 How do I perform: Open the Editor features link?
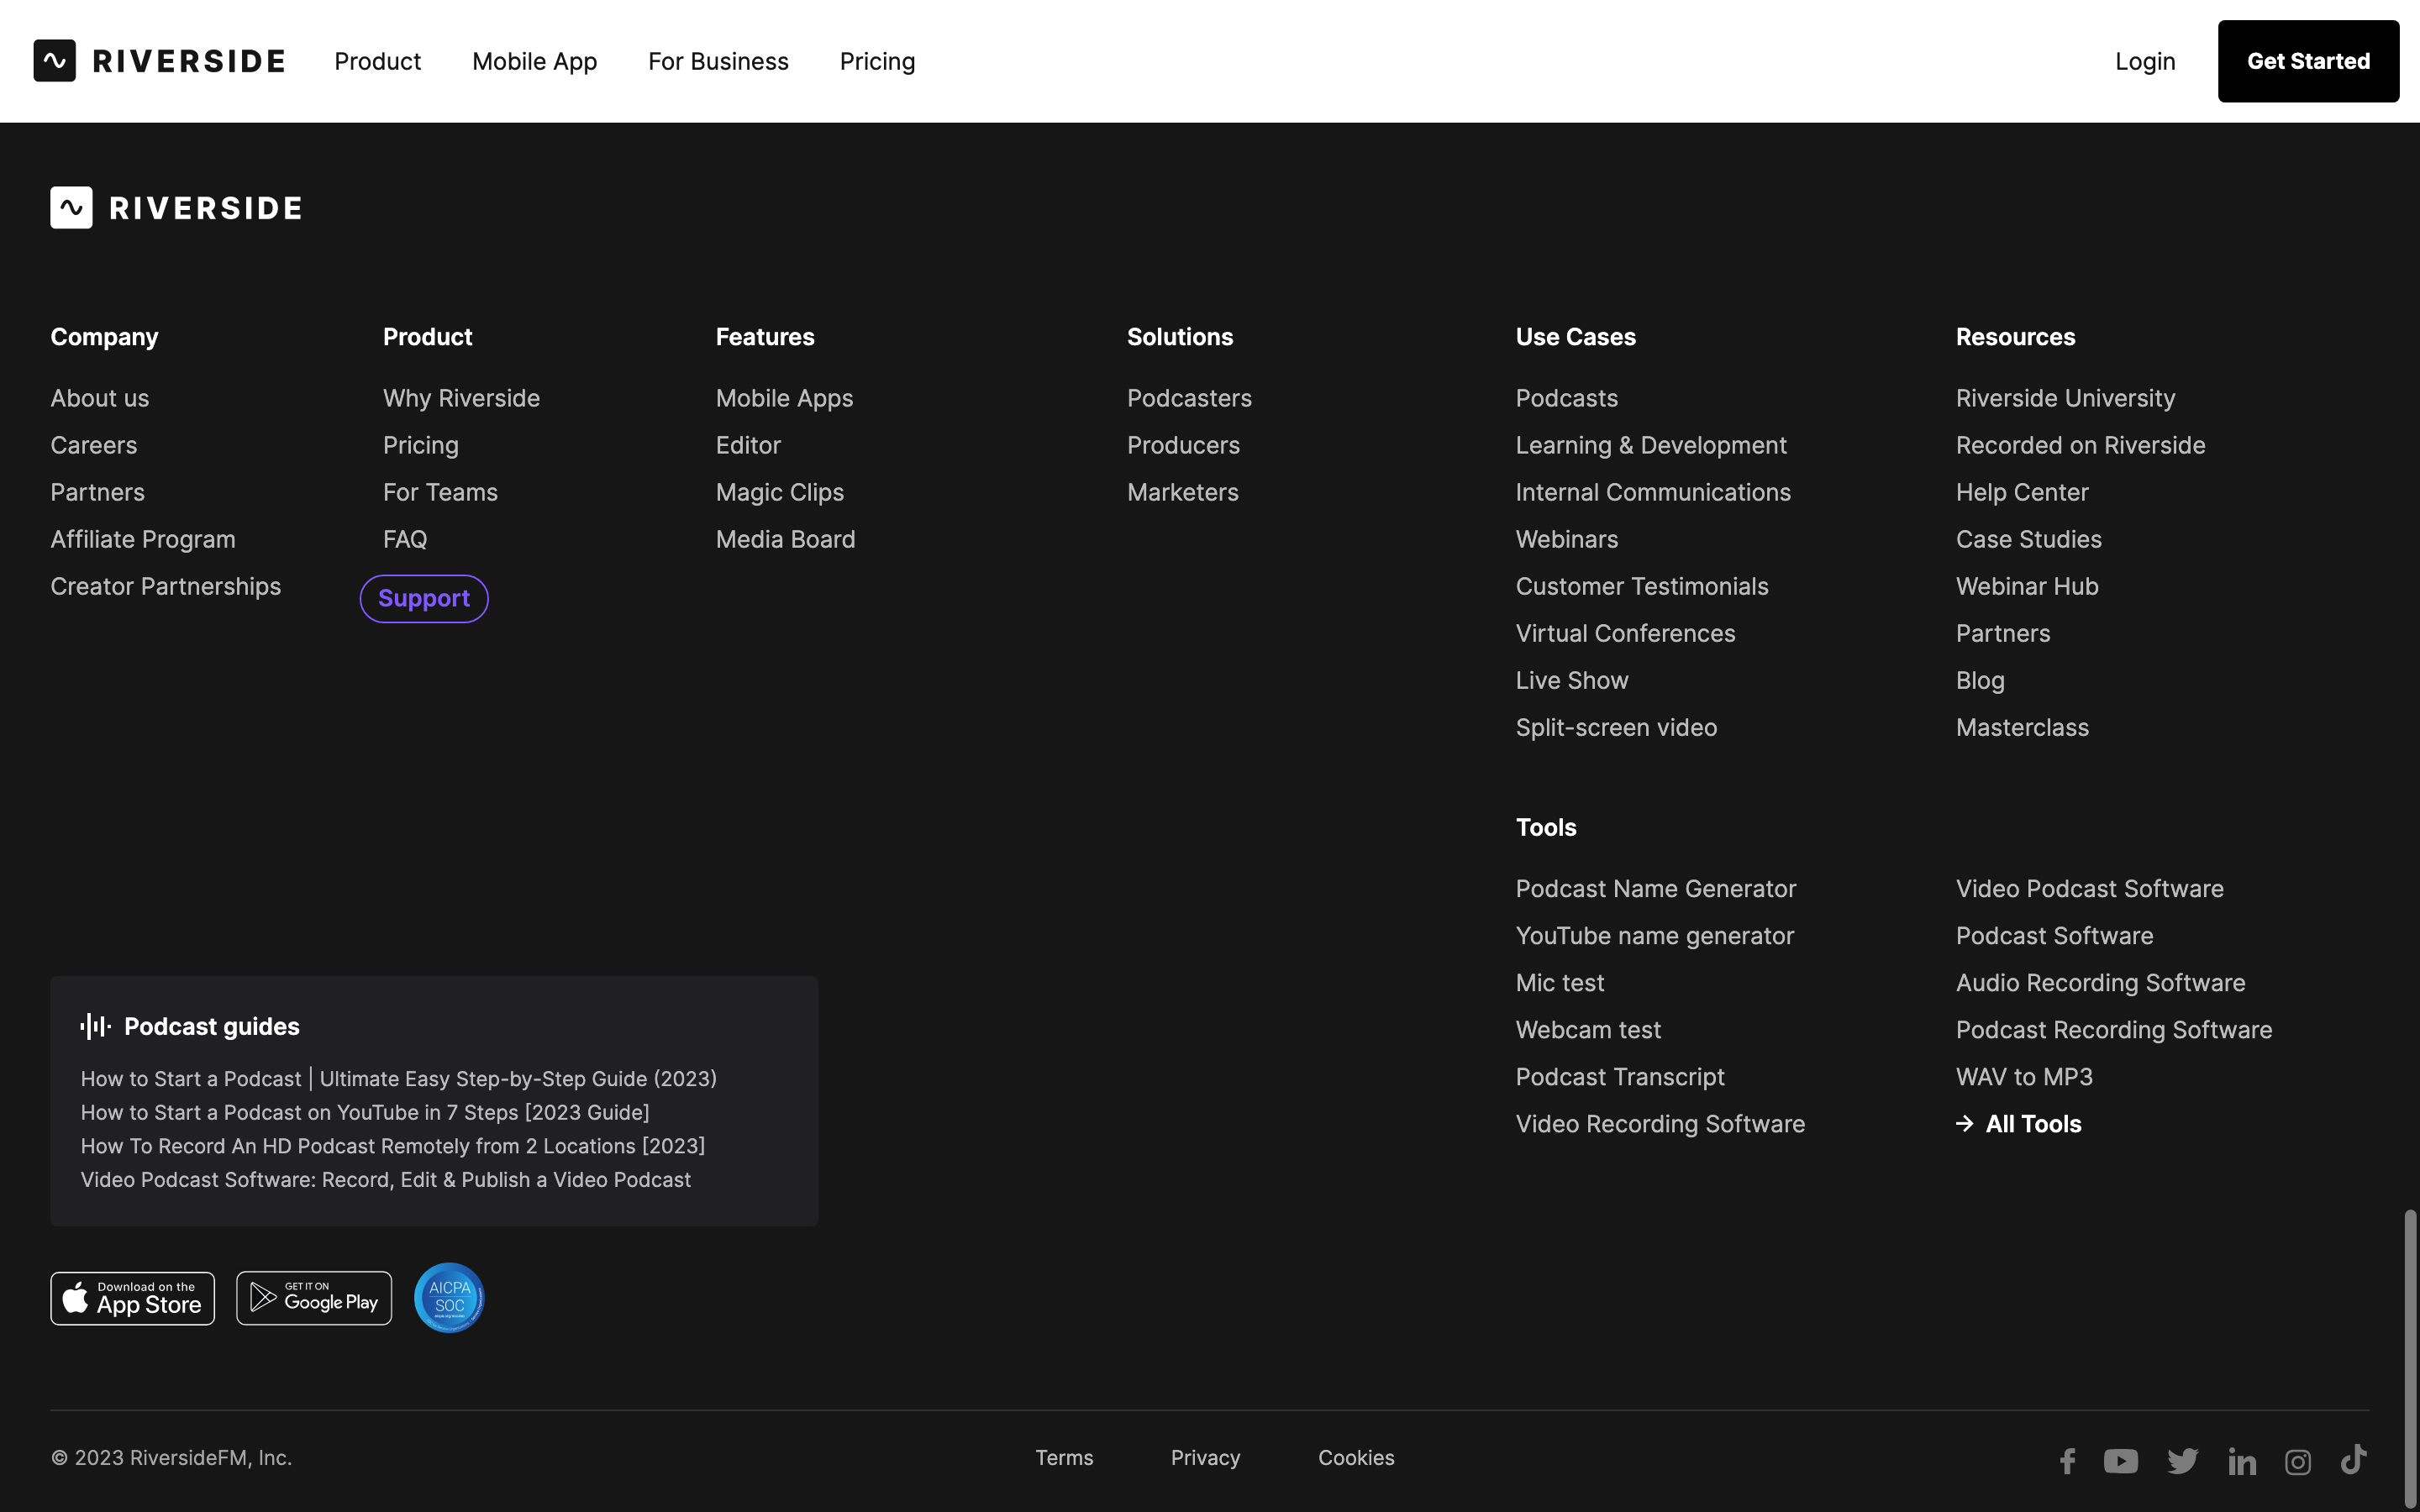pyautogui.click(x=748, y=445)
